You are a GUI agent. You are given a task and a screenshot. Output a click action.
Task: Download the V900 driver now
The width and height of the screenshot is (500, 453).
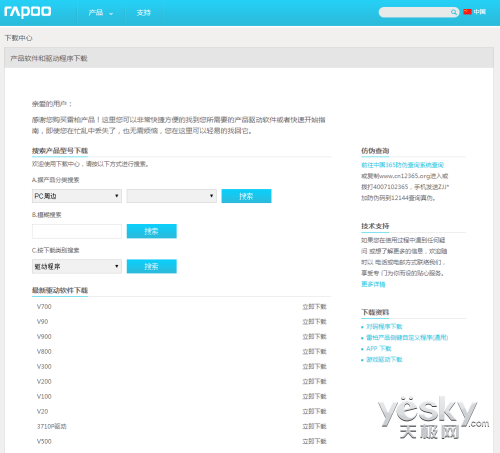314,337
